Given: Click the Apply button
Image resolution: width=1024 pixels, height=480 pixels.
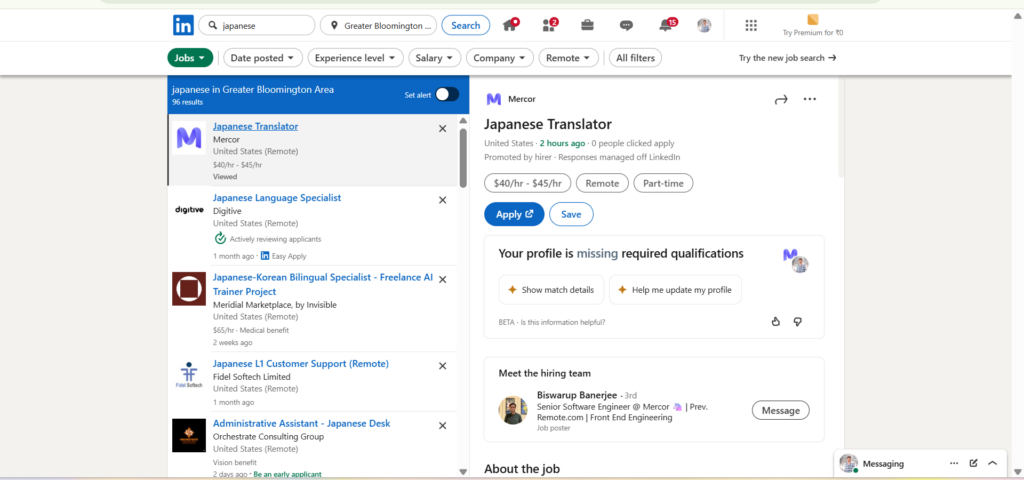Looking at the screenshot, I should pyautogui.click(x=514, y=214).
